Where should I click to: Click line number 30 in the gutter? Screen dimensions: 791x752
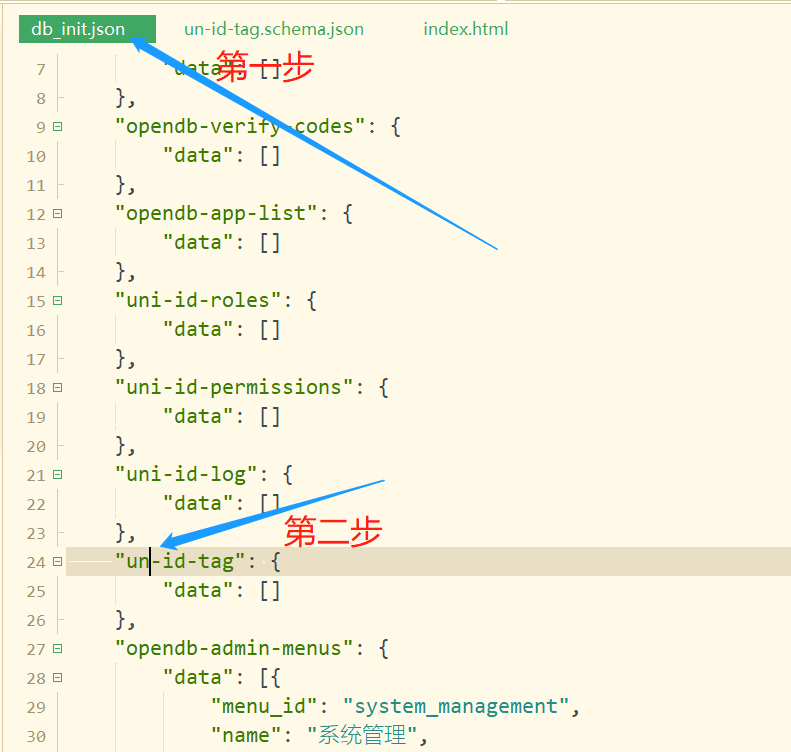(x=36, y=736)
